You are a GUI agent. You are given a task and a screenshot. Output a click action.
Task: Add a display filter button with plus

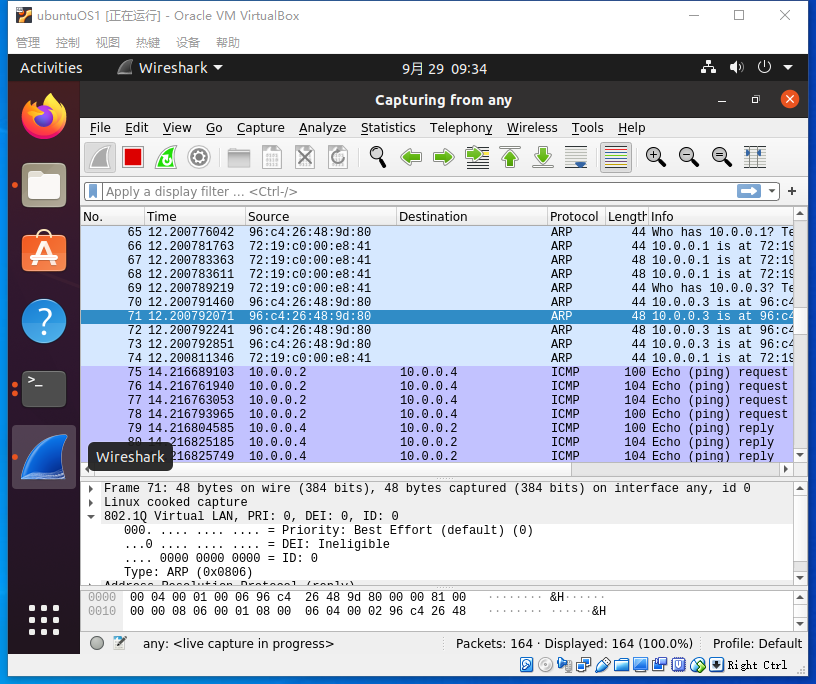tap(792, 192)
